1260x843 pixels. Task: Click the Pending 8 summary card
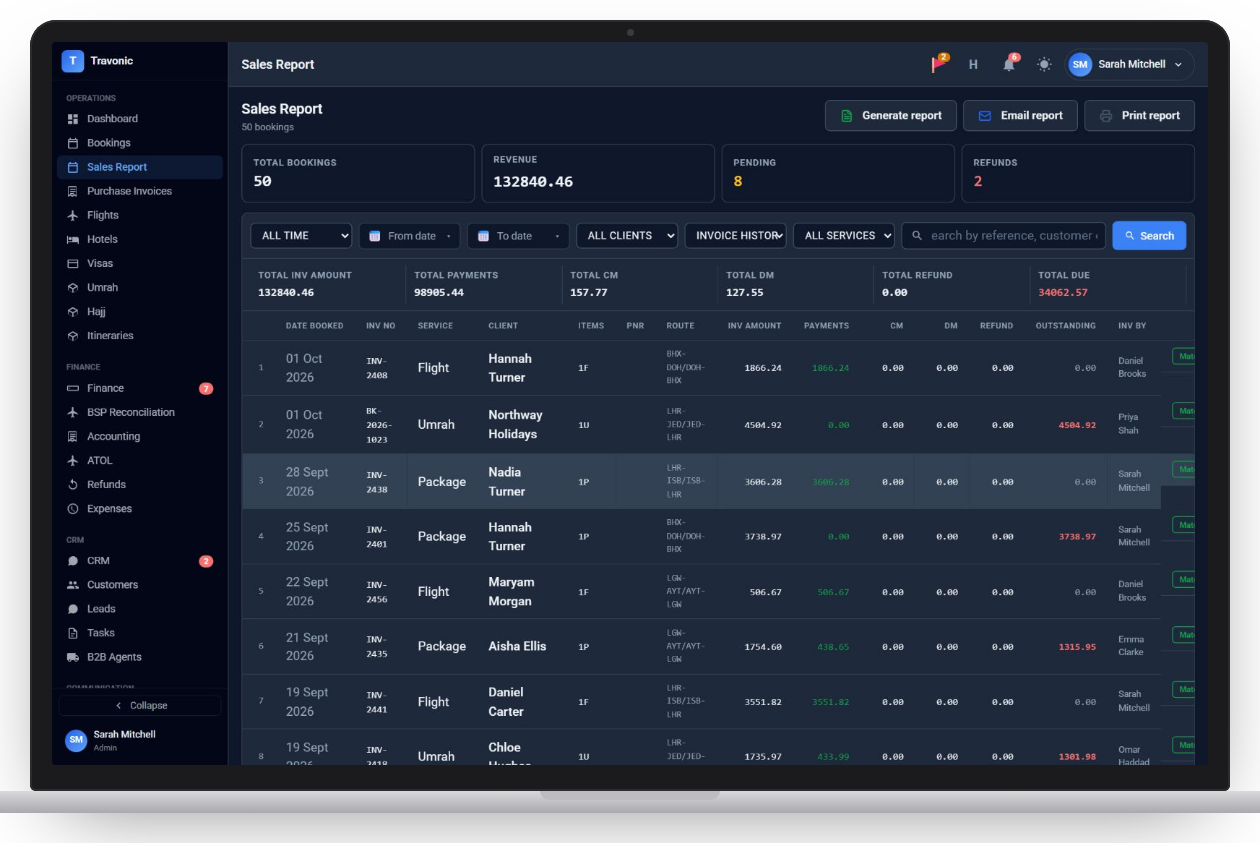point(838,173)
